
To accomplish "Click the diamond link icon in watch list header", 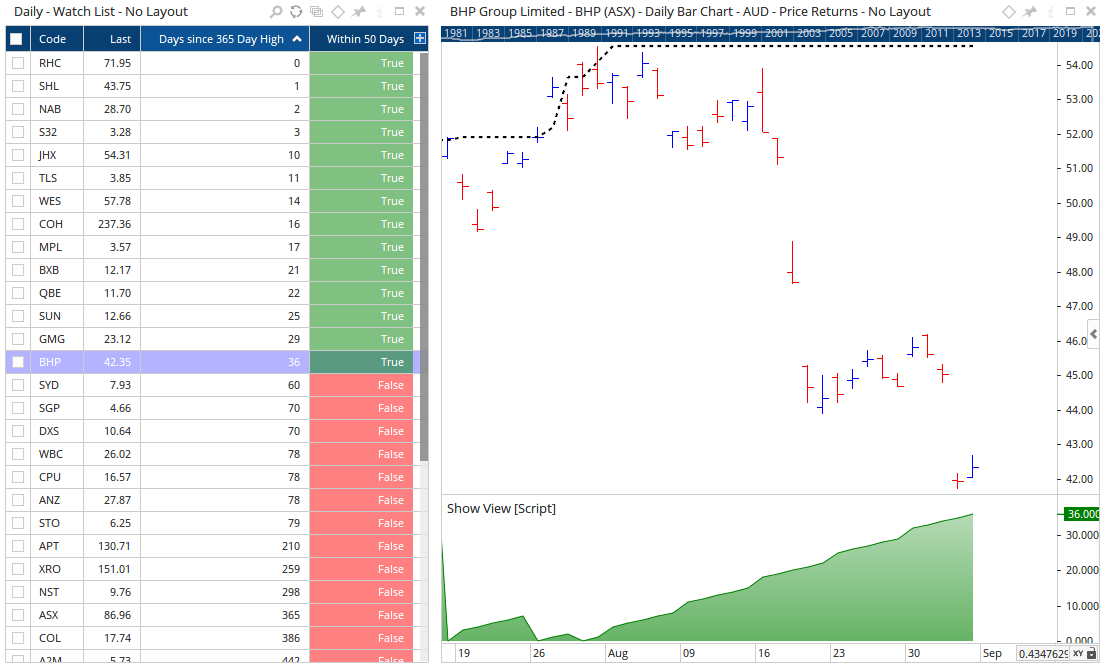I will pyautogui.click(x=338, y=11).
